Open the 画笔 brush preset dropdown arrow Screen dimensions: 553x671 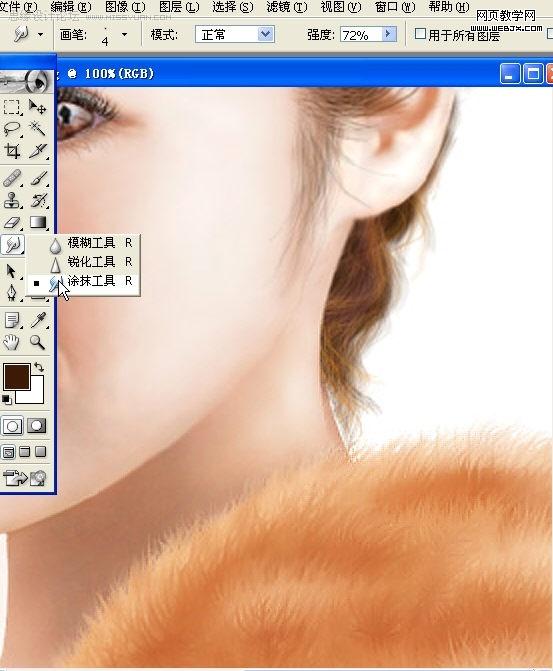pyautogui.click(x=125, y=34)
